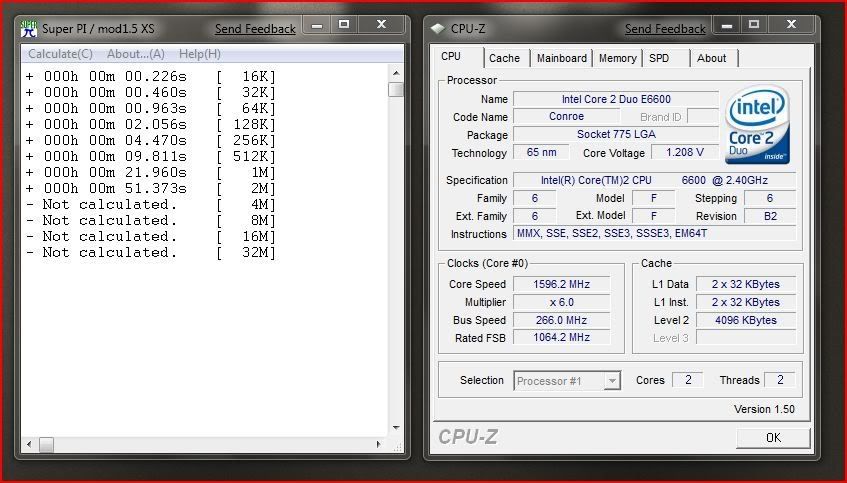This screenshot has height=483, width=847.
Task: Click the L1 Data value 2 x 32 KBytes
Action: tap(745, 284)
